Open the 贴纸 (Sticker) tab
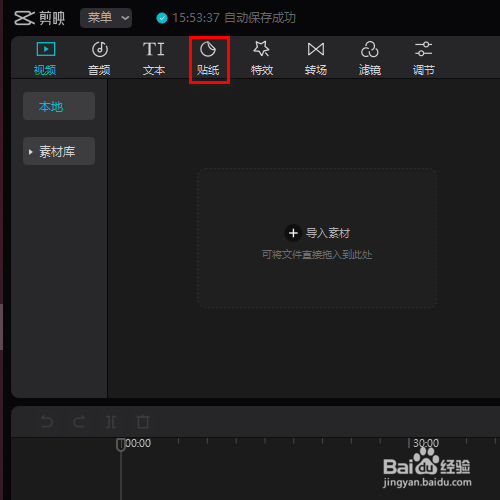This screenshot has width=500, height=500. 208,58
